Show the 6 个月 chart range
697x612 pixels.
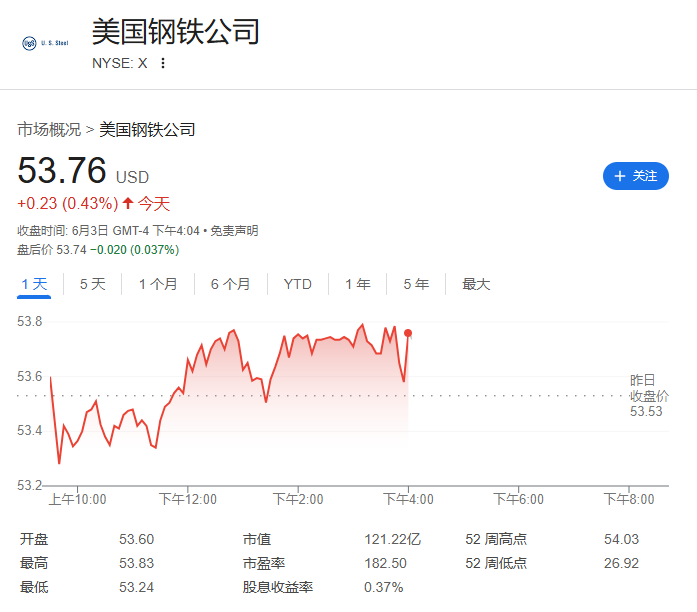230,284
